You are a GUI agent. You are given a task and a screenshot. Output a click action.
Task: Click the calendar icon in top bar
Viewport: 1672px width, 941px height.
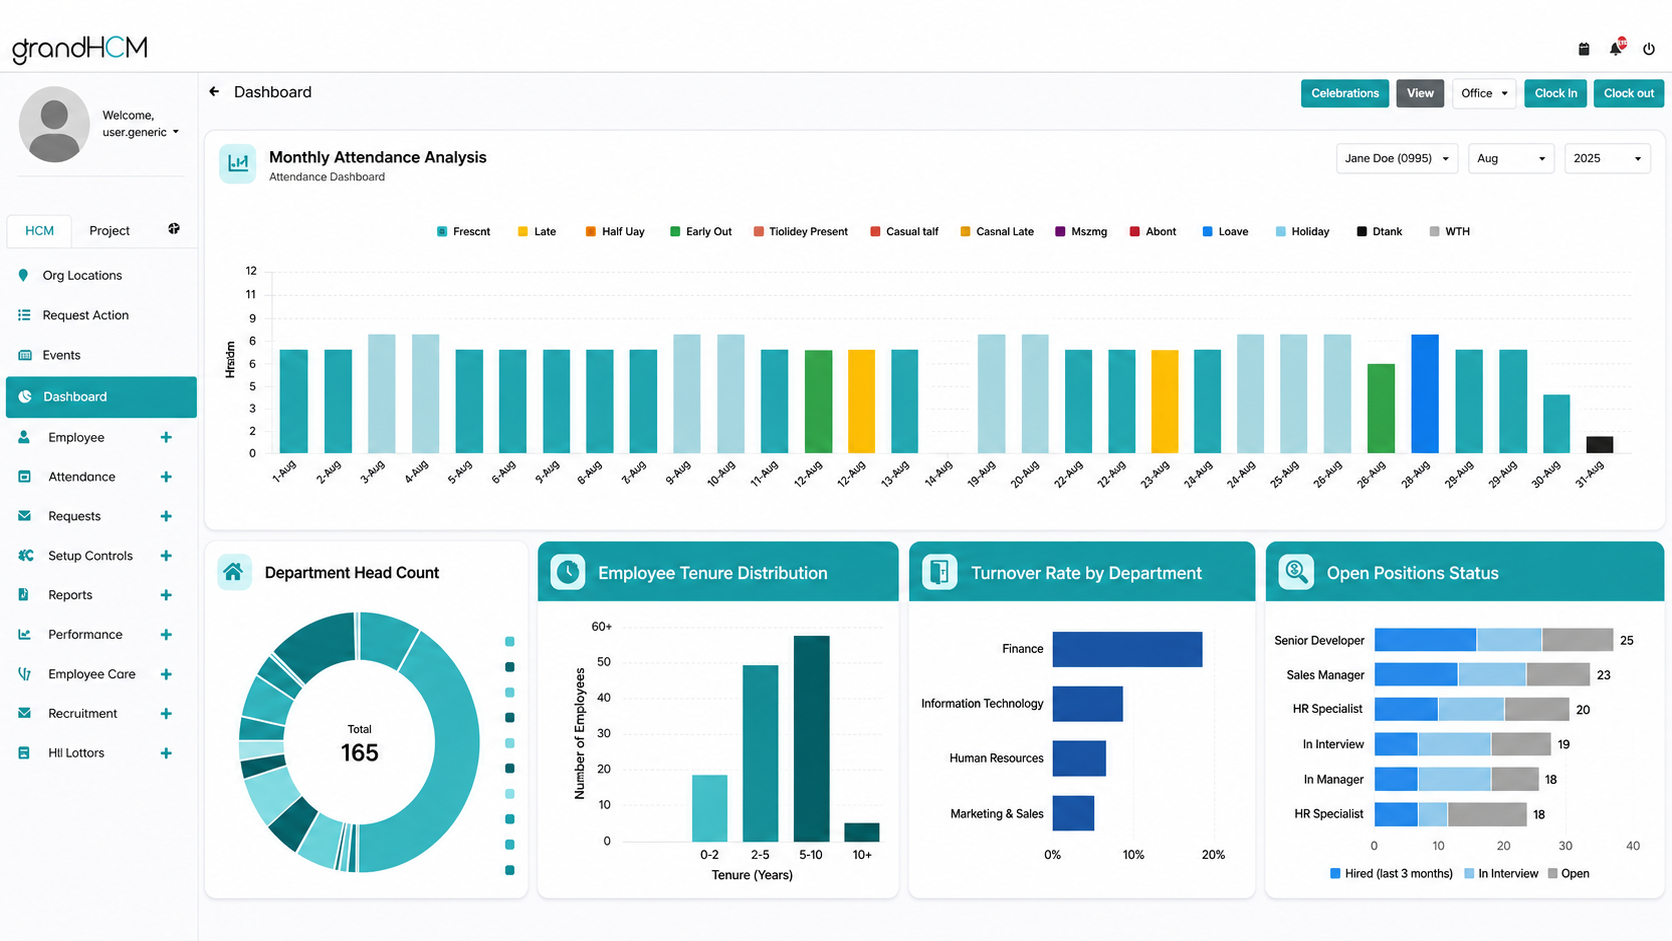click(x=1584, y=48)
